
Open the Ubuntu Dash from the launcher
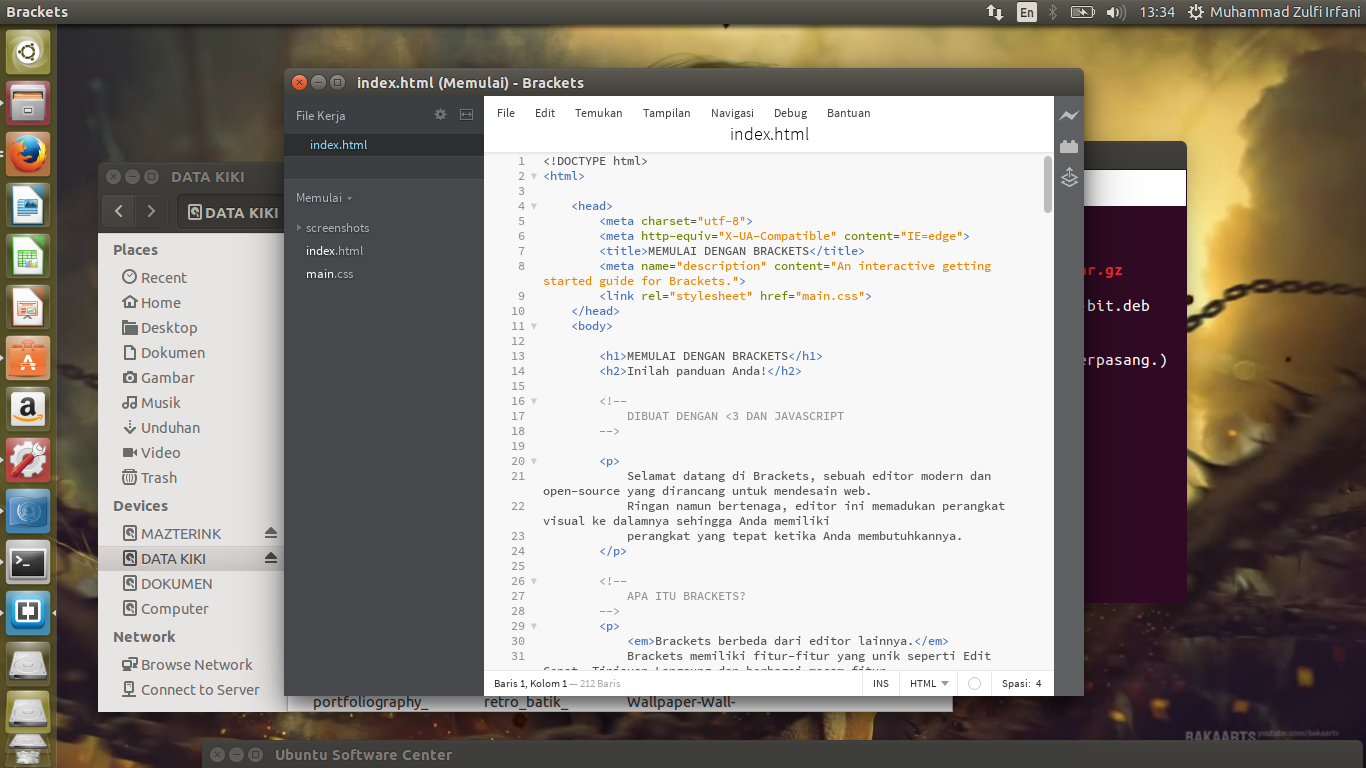click(x=28, y=51)
